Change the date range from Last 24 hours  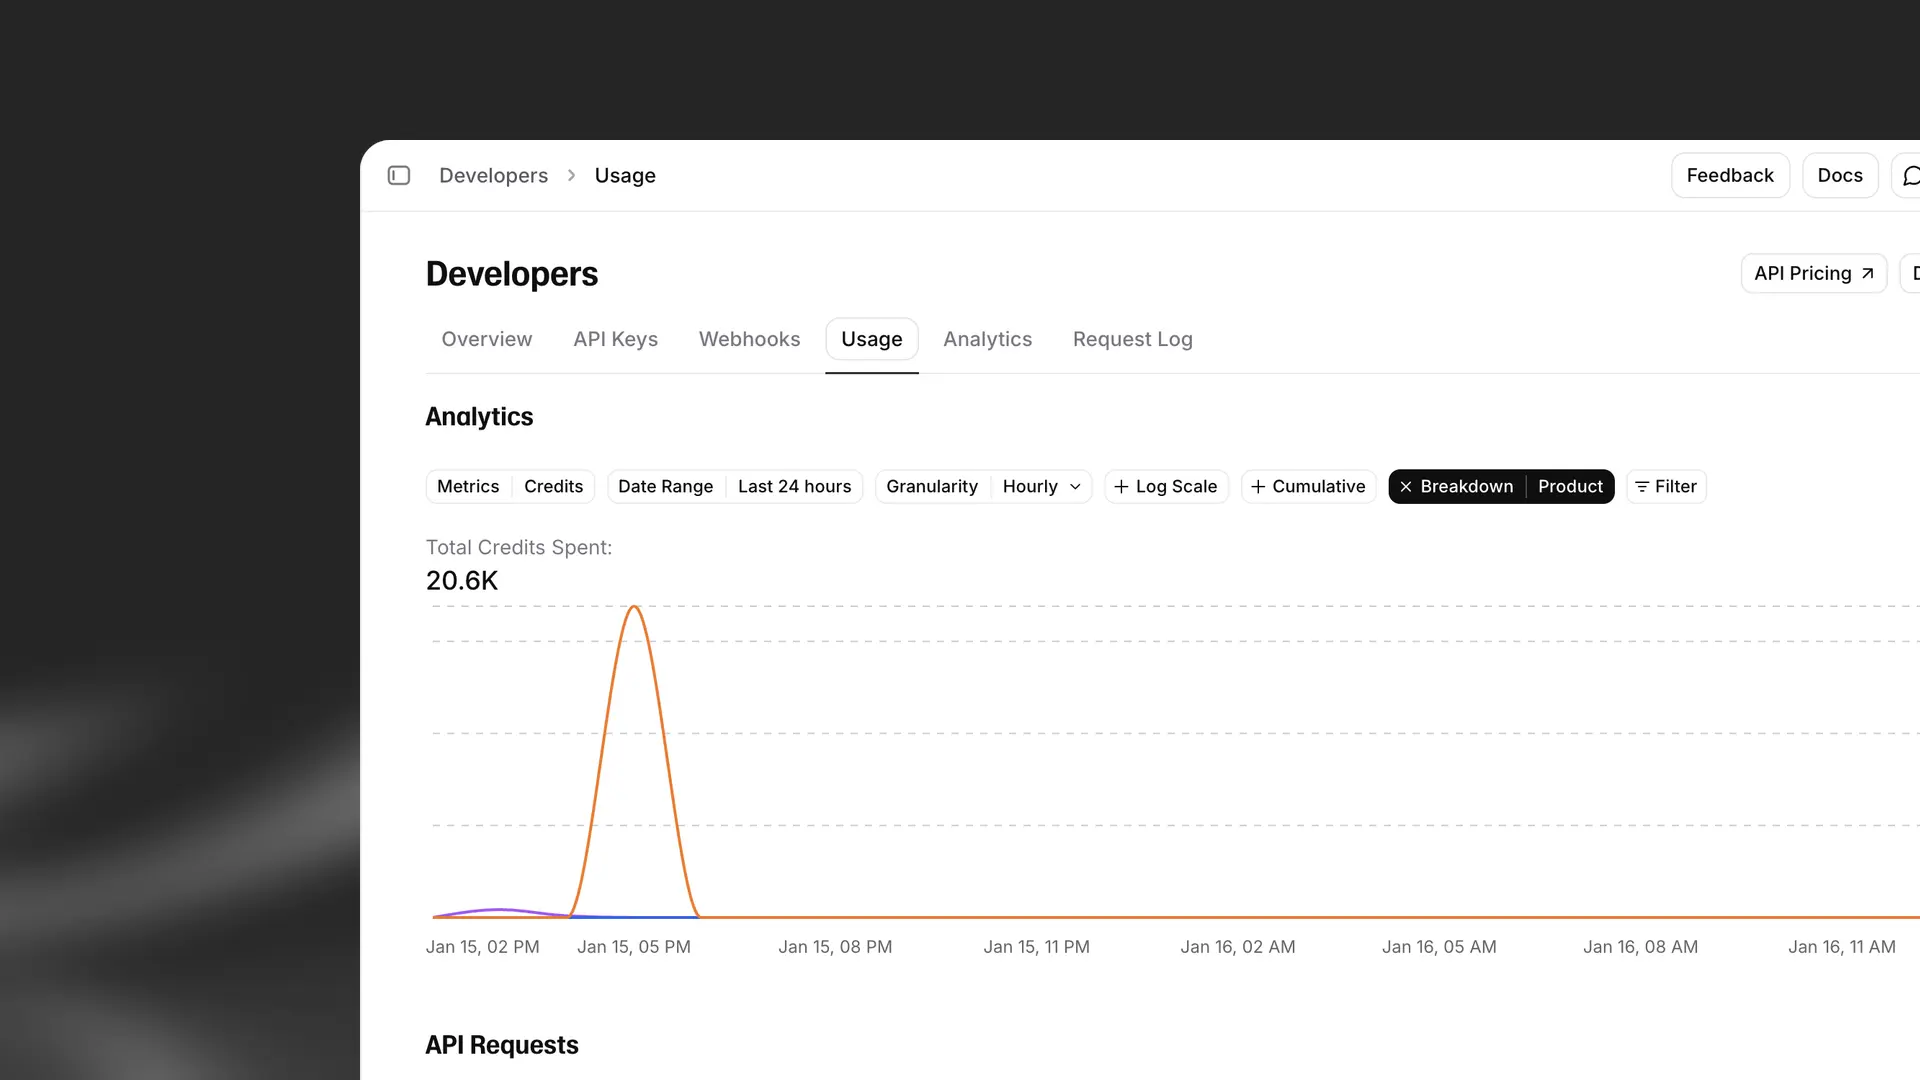point(795,487)
